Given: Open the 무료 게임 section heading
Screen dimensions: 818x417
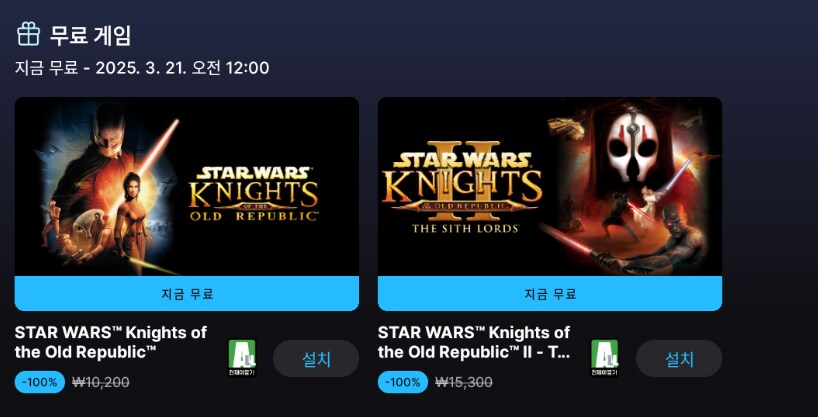Looking at the screenshot, I should pos(91,35).
